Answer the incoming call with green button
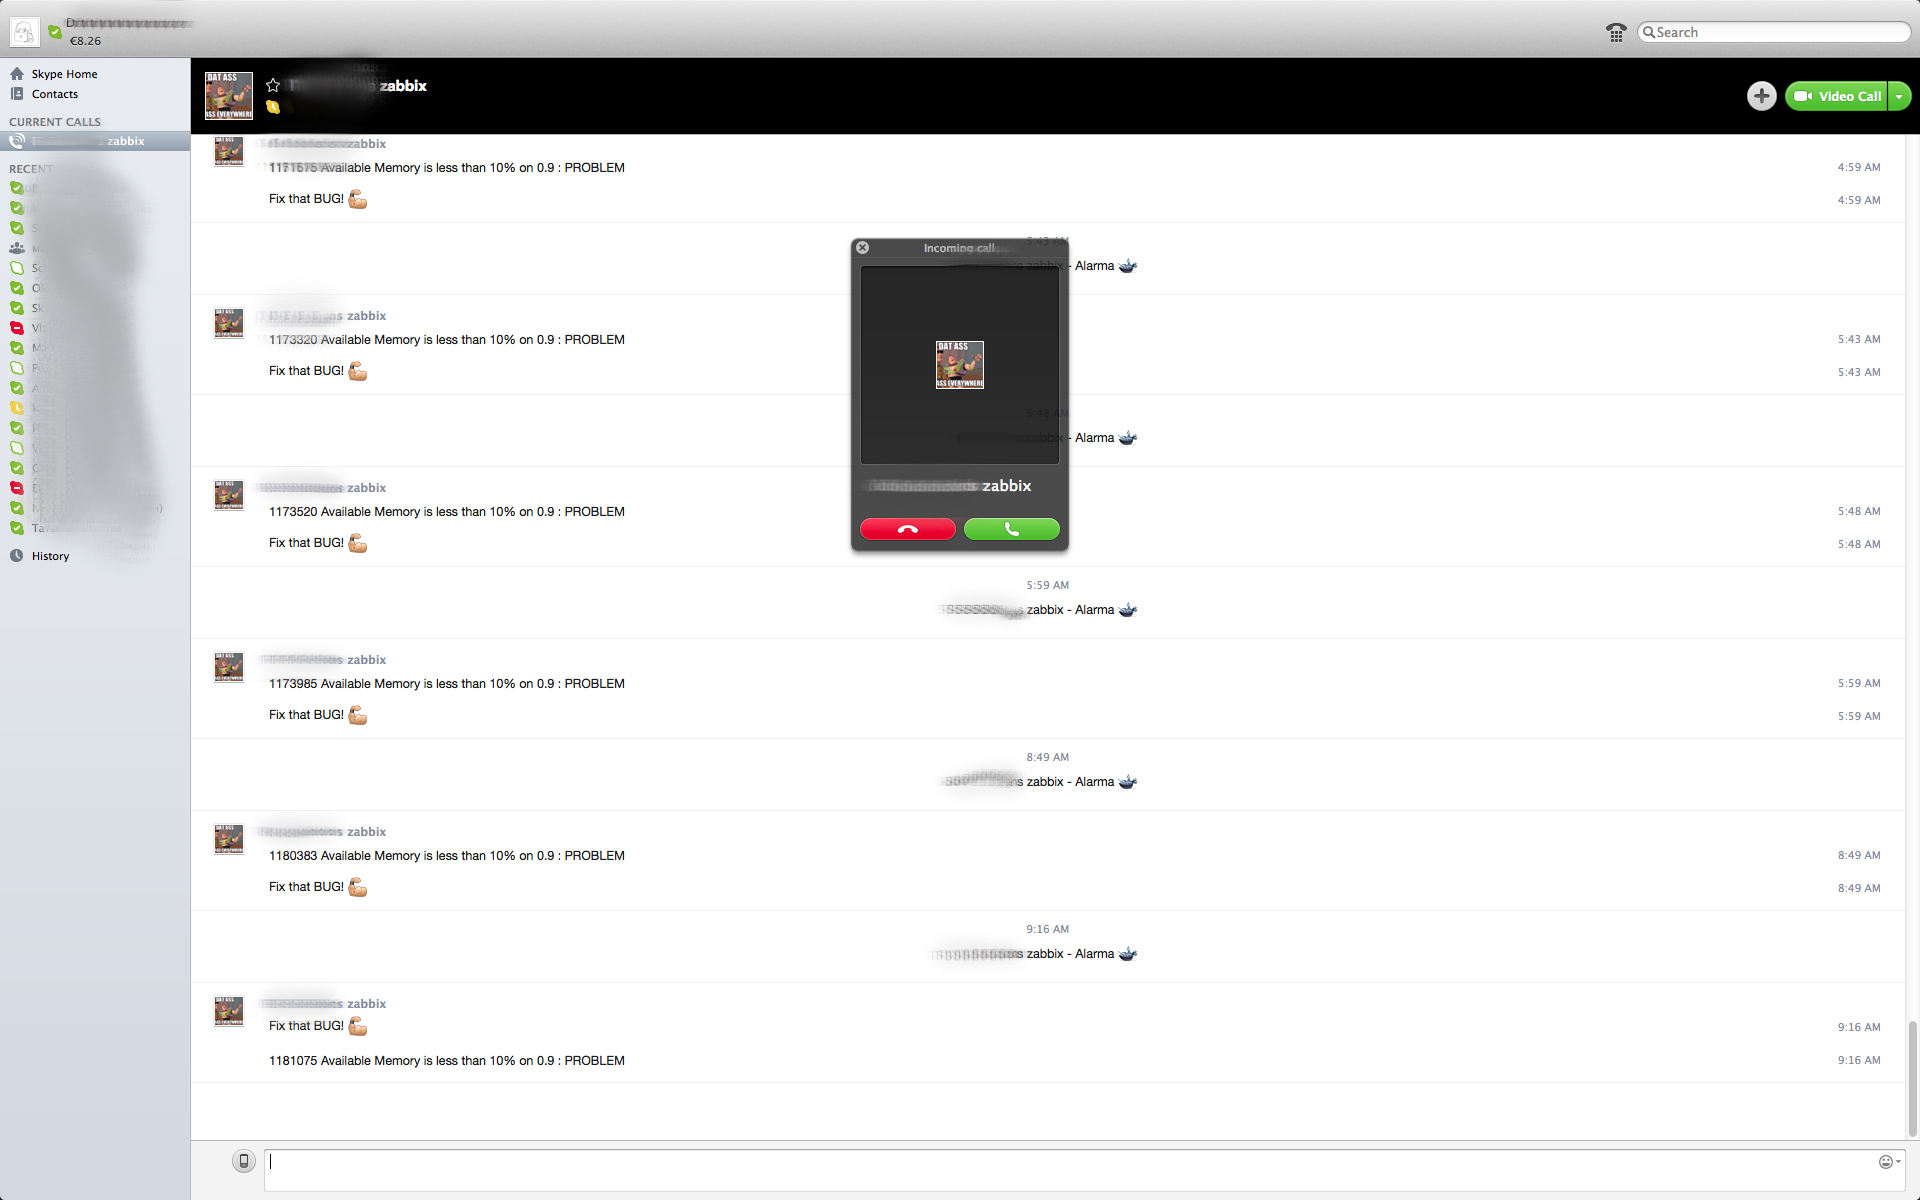This screenshot has height=1200, width=1920. click(x=1011, y=529)
